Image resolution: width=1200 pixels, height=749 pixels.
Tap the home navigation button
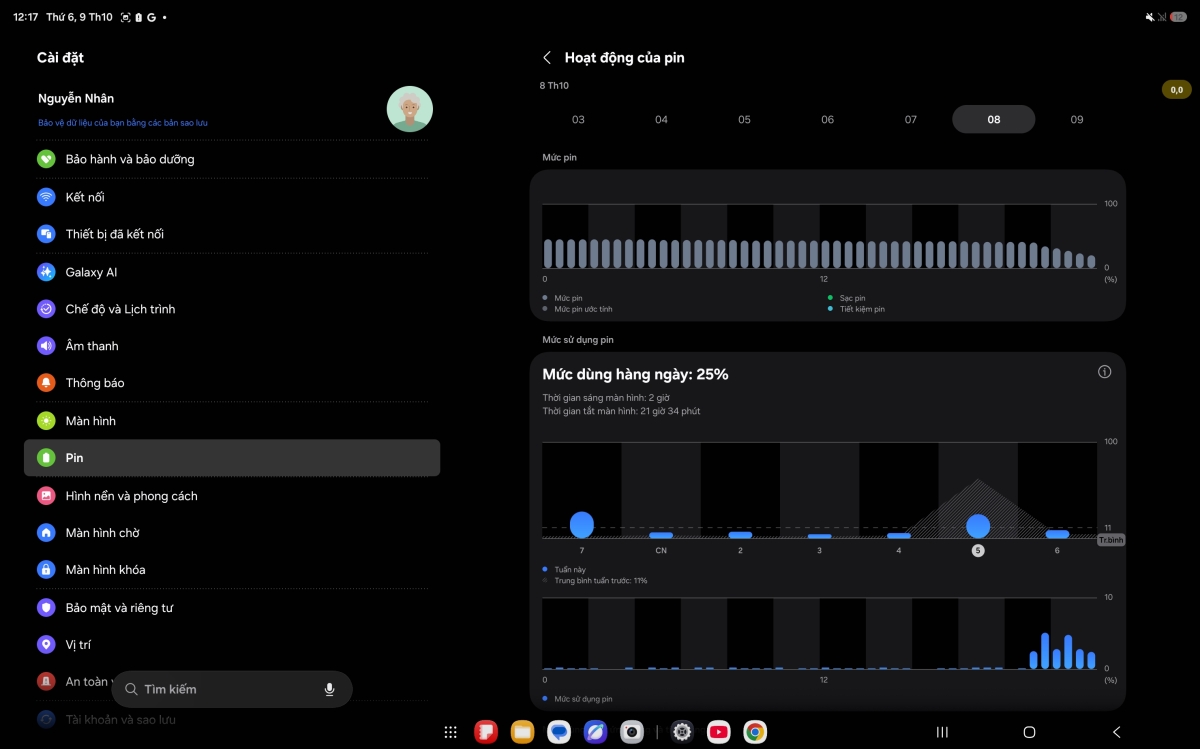pyautogui.click(x=1029, y=732)
